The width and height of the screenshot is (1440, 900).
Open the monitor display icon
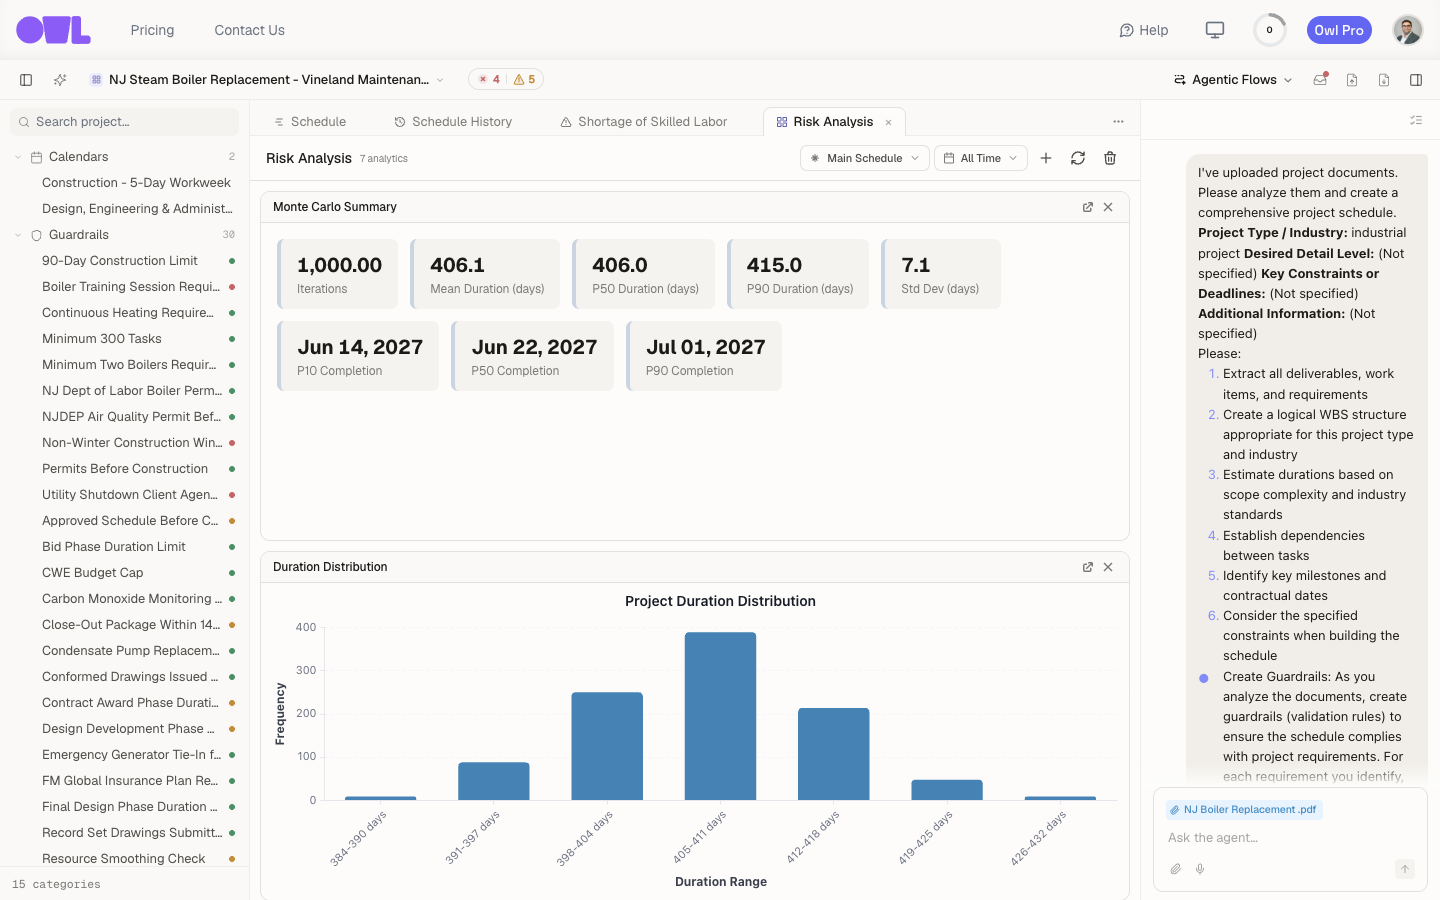(1215, 30)
